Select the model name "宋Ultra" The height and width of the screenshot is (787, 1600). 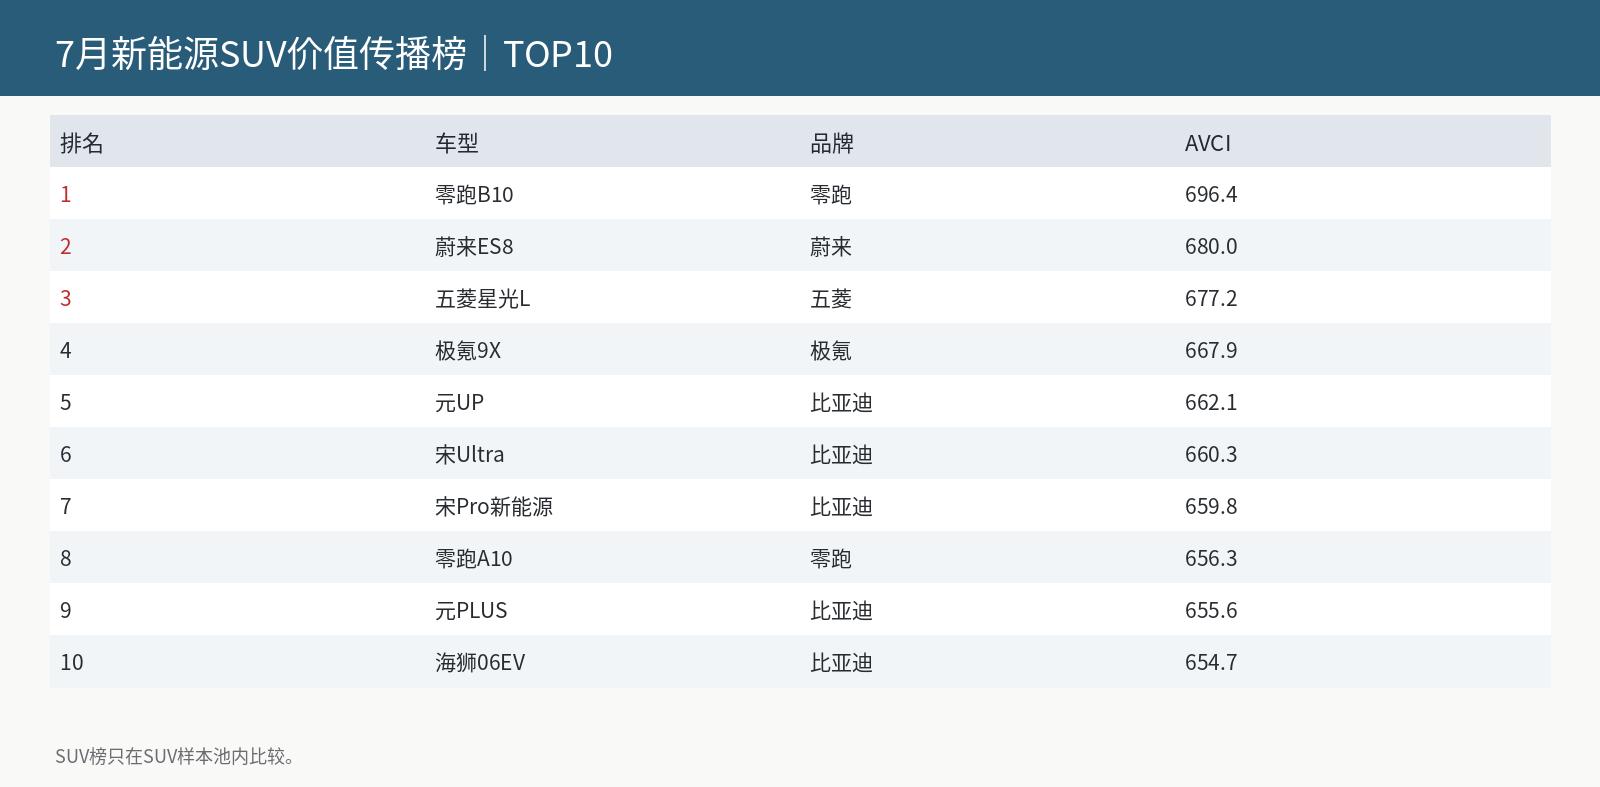click(470, 454)
